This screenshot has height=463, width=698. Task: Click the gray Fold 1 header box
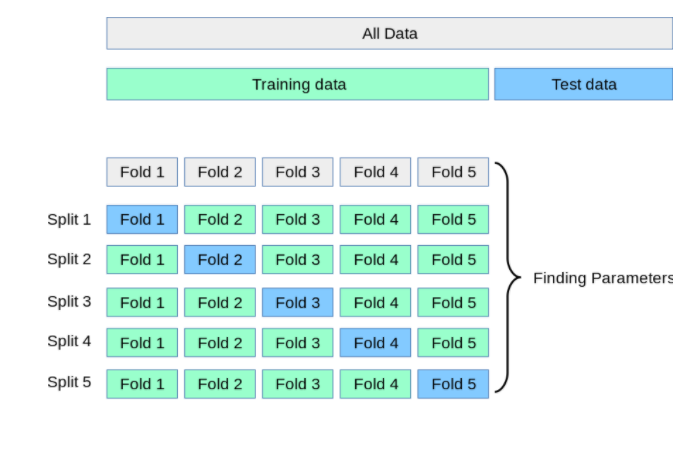click(142, 172)
